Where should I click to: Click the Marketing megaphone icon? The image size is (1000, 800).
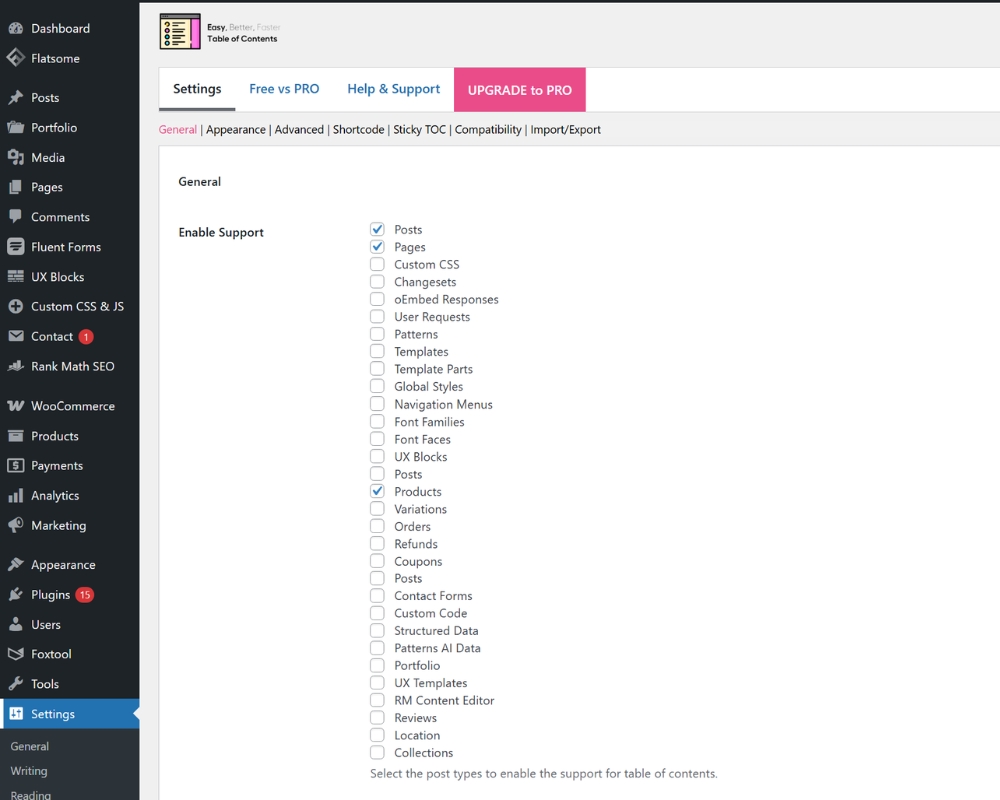(16, 525)
